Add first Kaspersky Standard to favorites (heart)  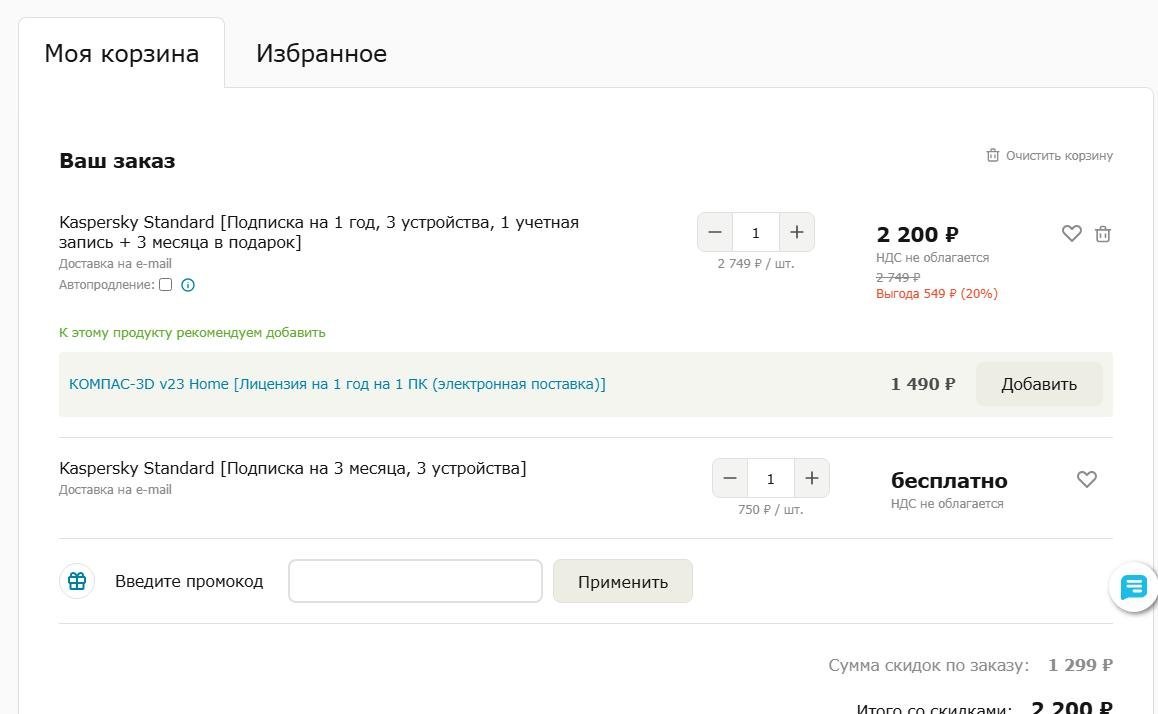pyautogui.click(x=1071, y=234)
